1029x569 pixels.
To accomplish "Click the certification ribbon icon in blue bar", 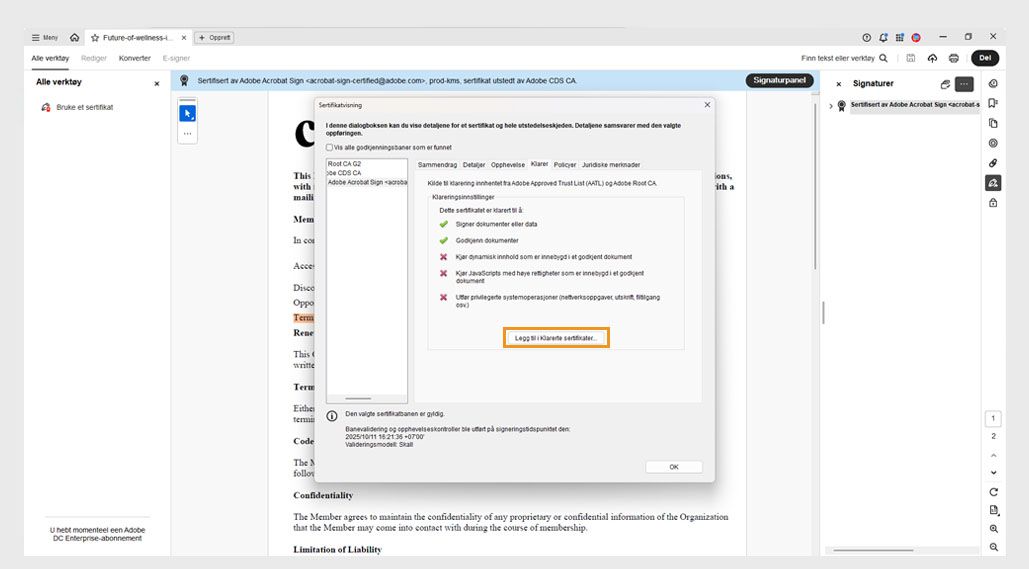I will click(184, 81).
